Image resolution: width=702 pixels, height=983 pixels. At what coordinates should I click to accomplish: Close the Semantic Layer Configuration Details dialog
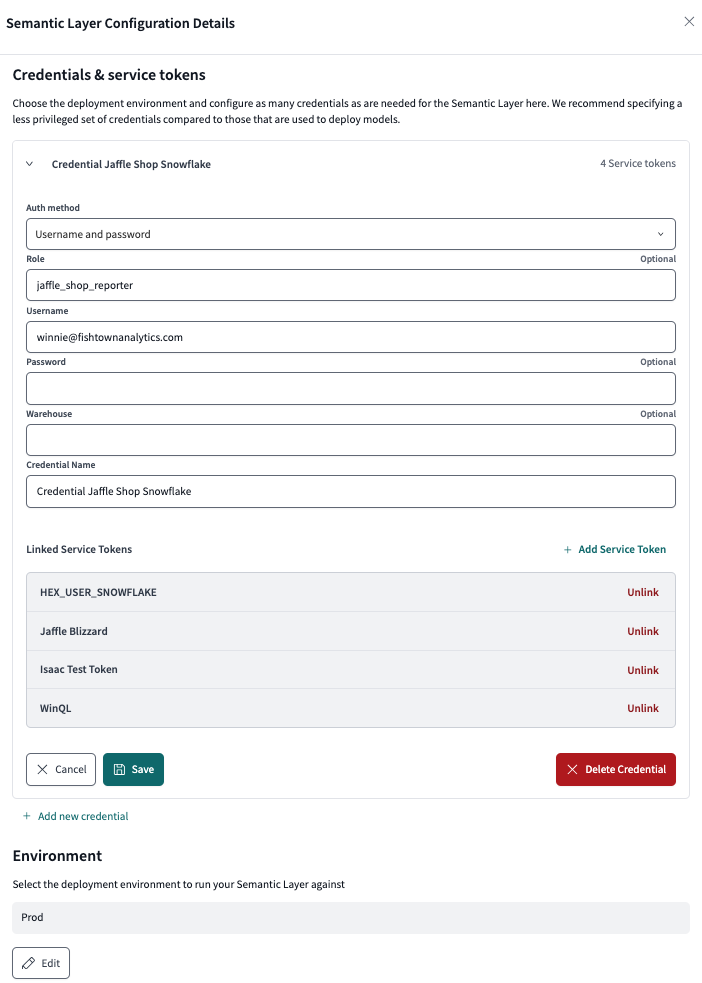[689, 21]
